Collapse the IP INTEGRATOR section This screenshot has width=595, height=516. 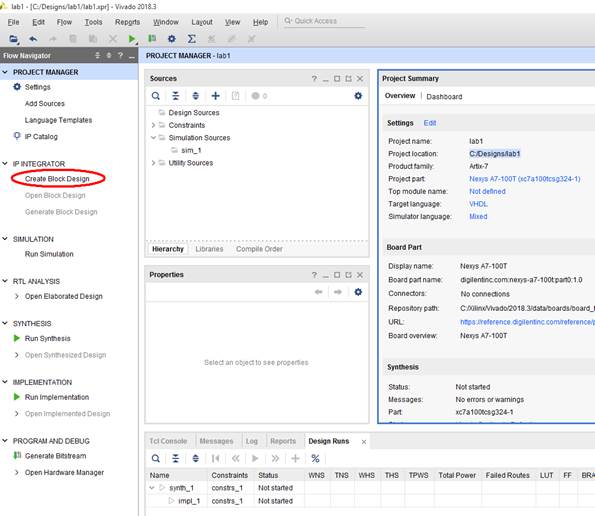click(x=5, y=164)
